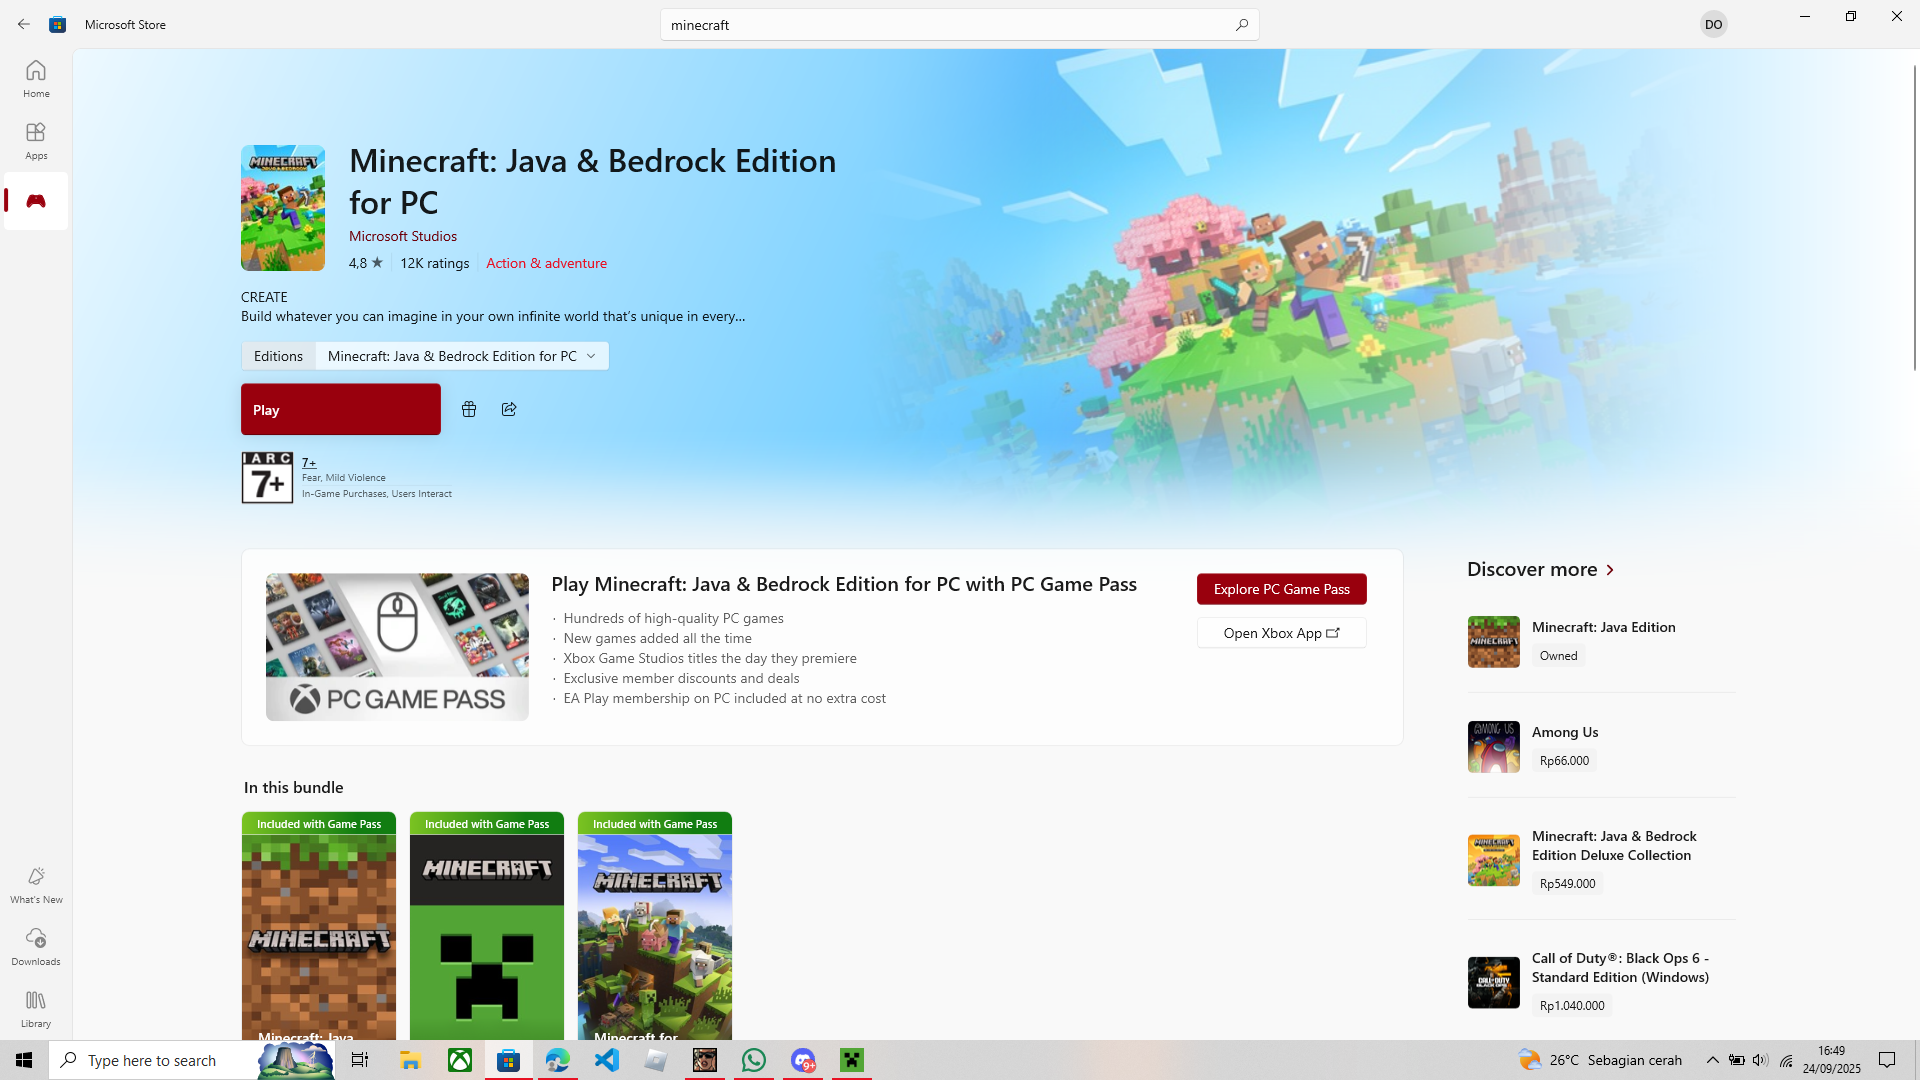Click the 7+ age rating link
The image size is (1920, 1080).
click(309, 462)
